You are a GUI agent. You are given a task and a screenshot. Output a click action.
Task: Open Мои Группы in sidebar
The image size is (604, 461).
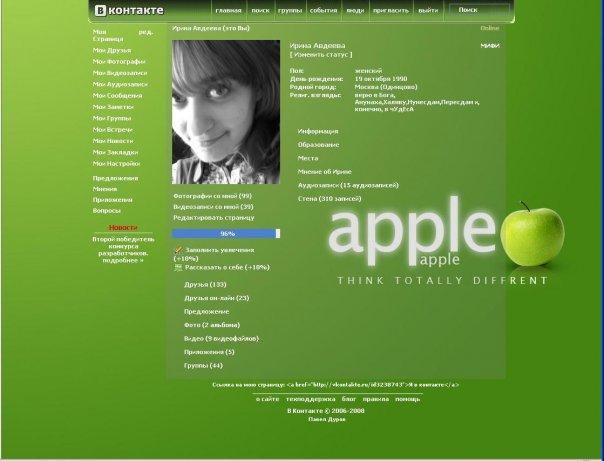[112, 118]
